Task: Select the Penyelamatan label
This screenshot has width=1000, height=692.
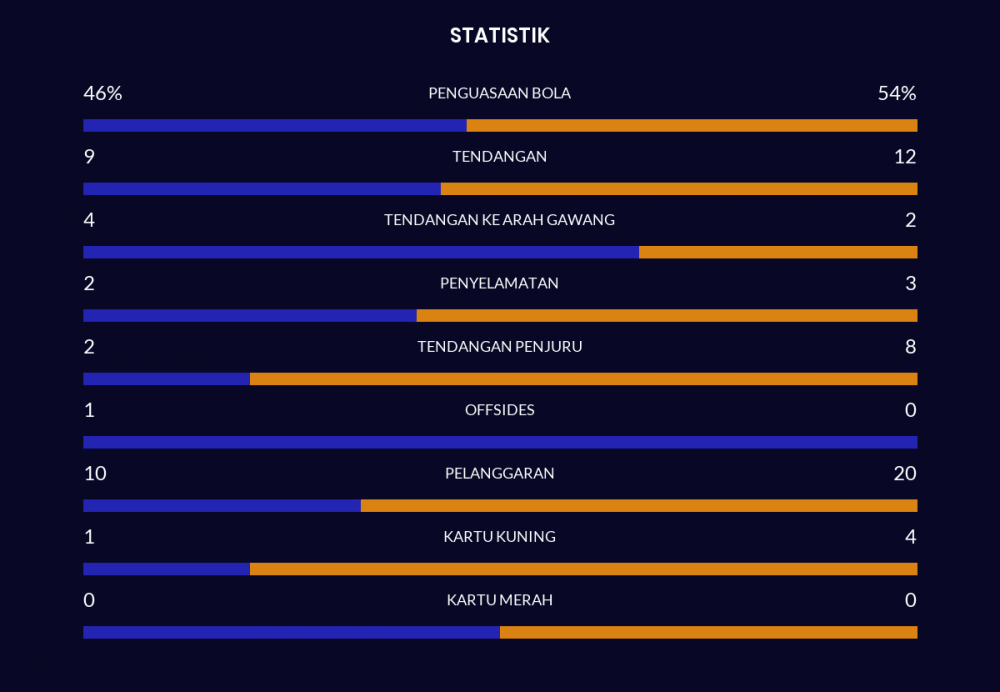Action: point(499,283)
